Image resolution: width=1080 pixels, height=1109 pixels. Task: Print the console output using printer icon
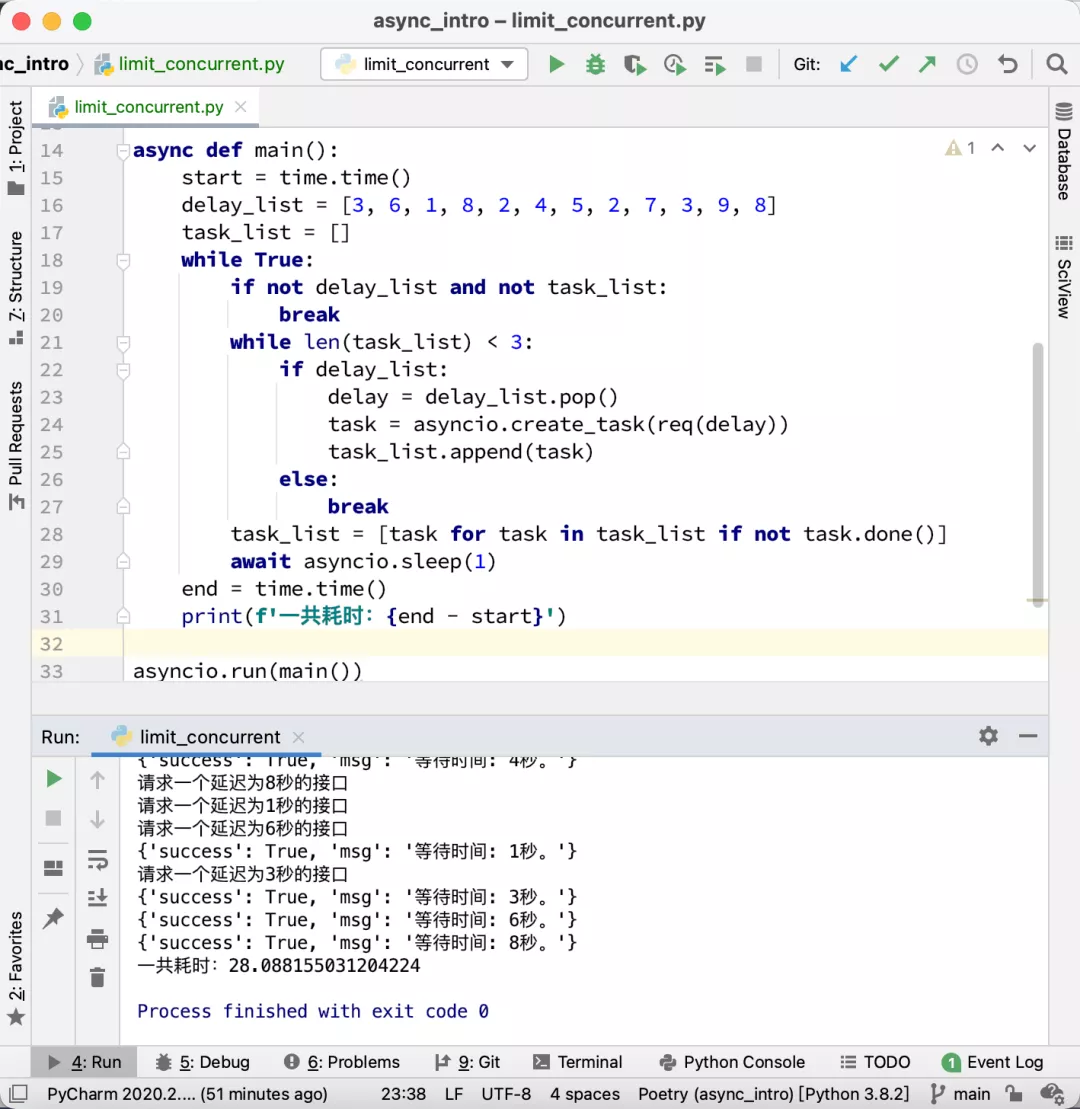(x=97, y=938)
